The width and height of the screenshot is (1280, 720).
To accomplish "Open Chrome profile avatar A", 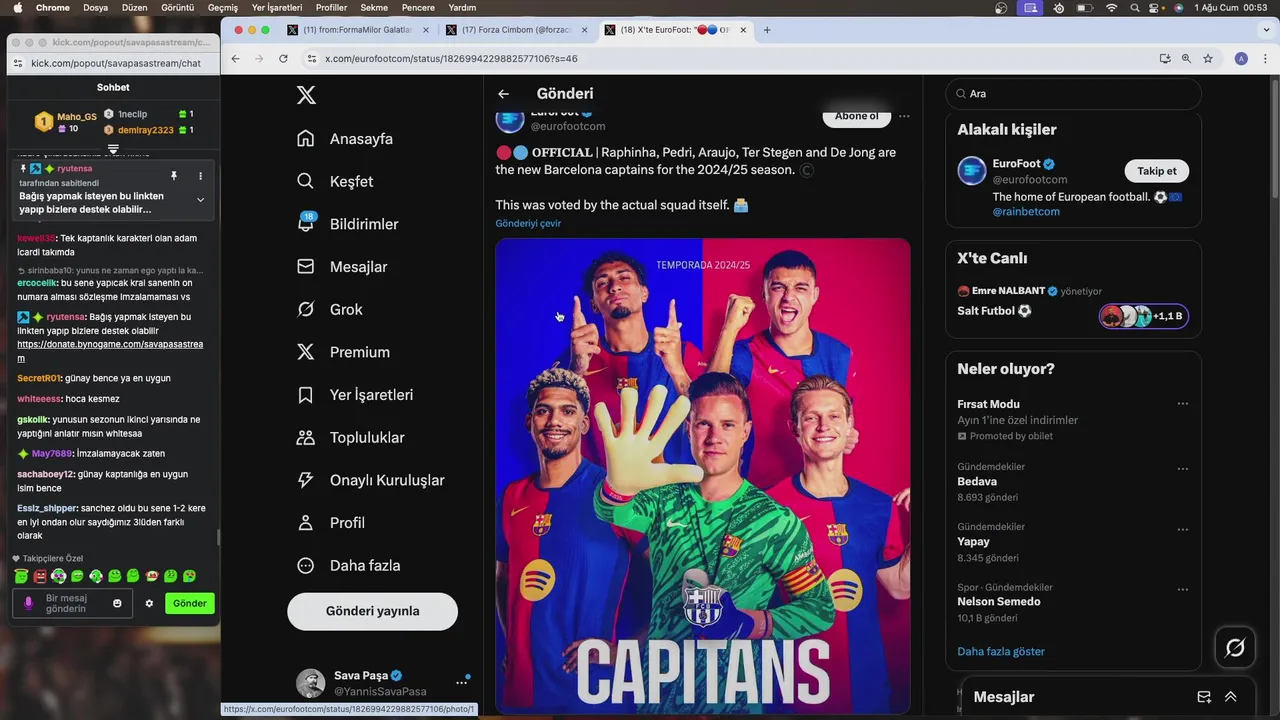I will [1241, 59].
